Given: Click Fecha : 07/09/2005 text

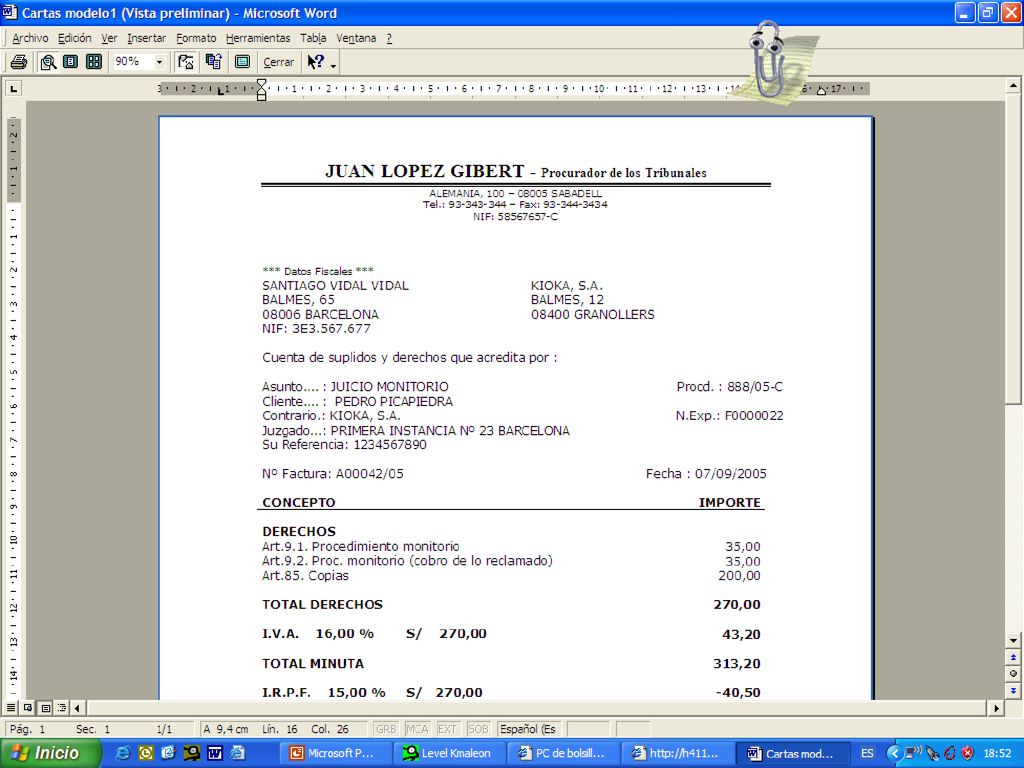Looking at the screenshot, I should [706, 473].
